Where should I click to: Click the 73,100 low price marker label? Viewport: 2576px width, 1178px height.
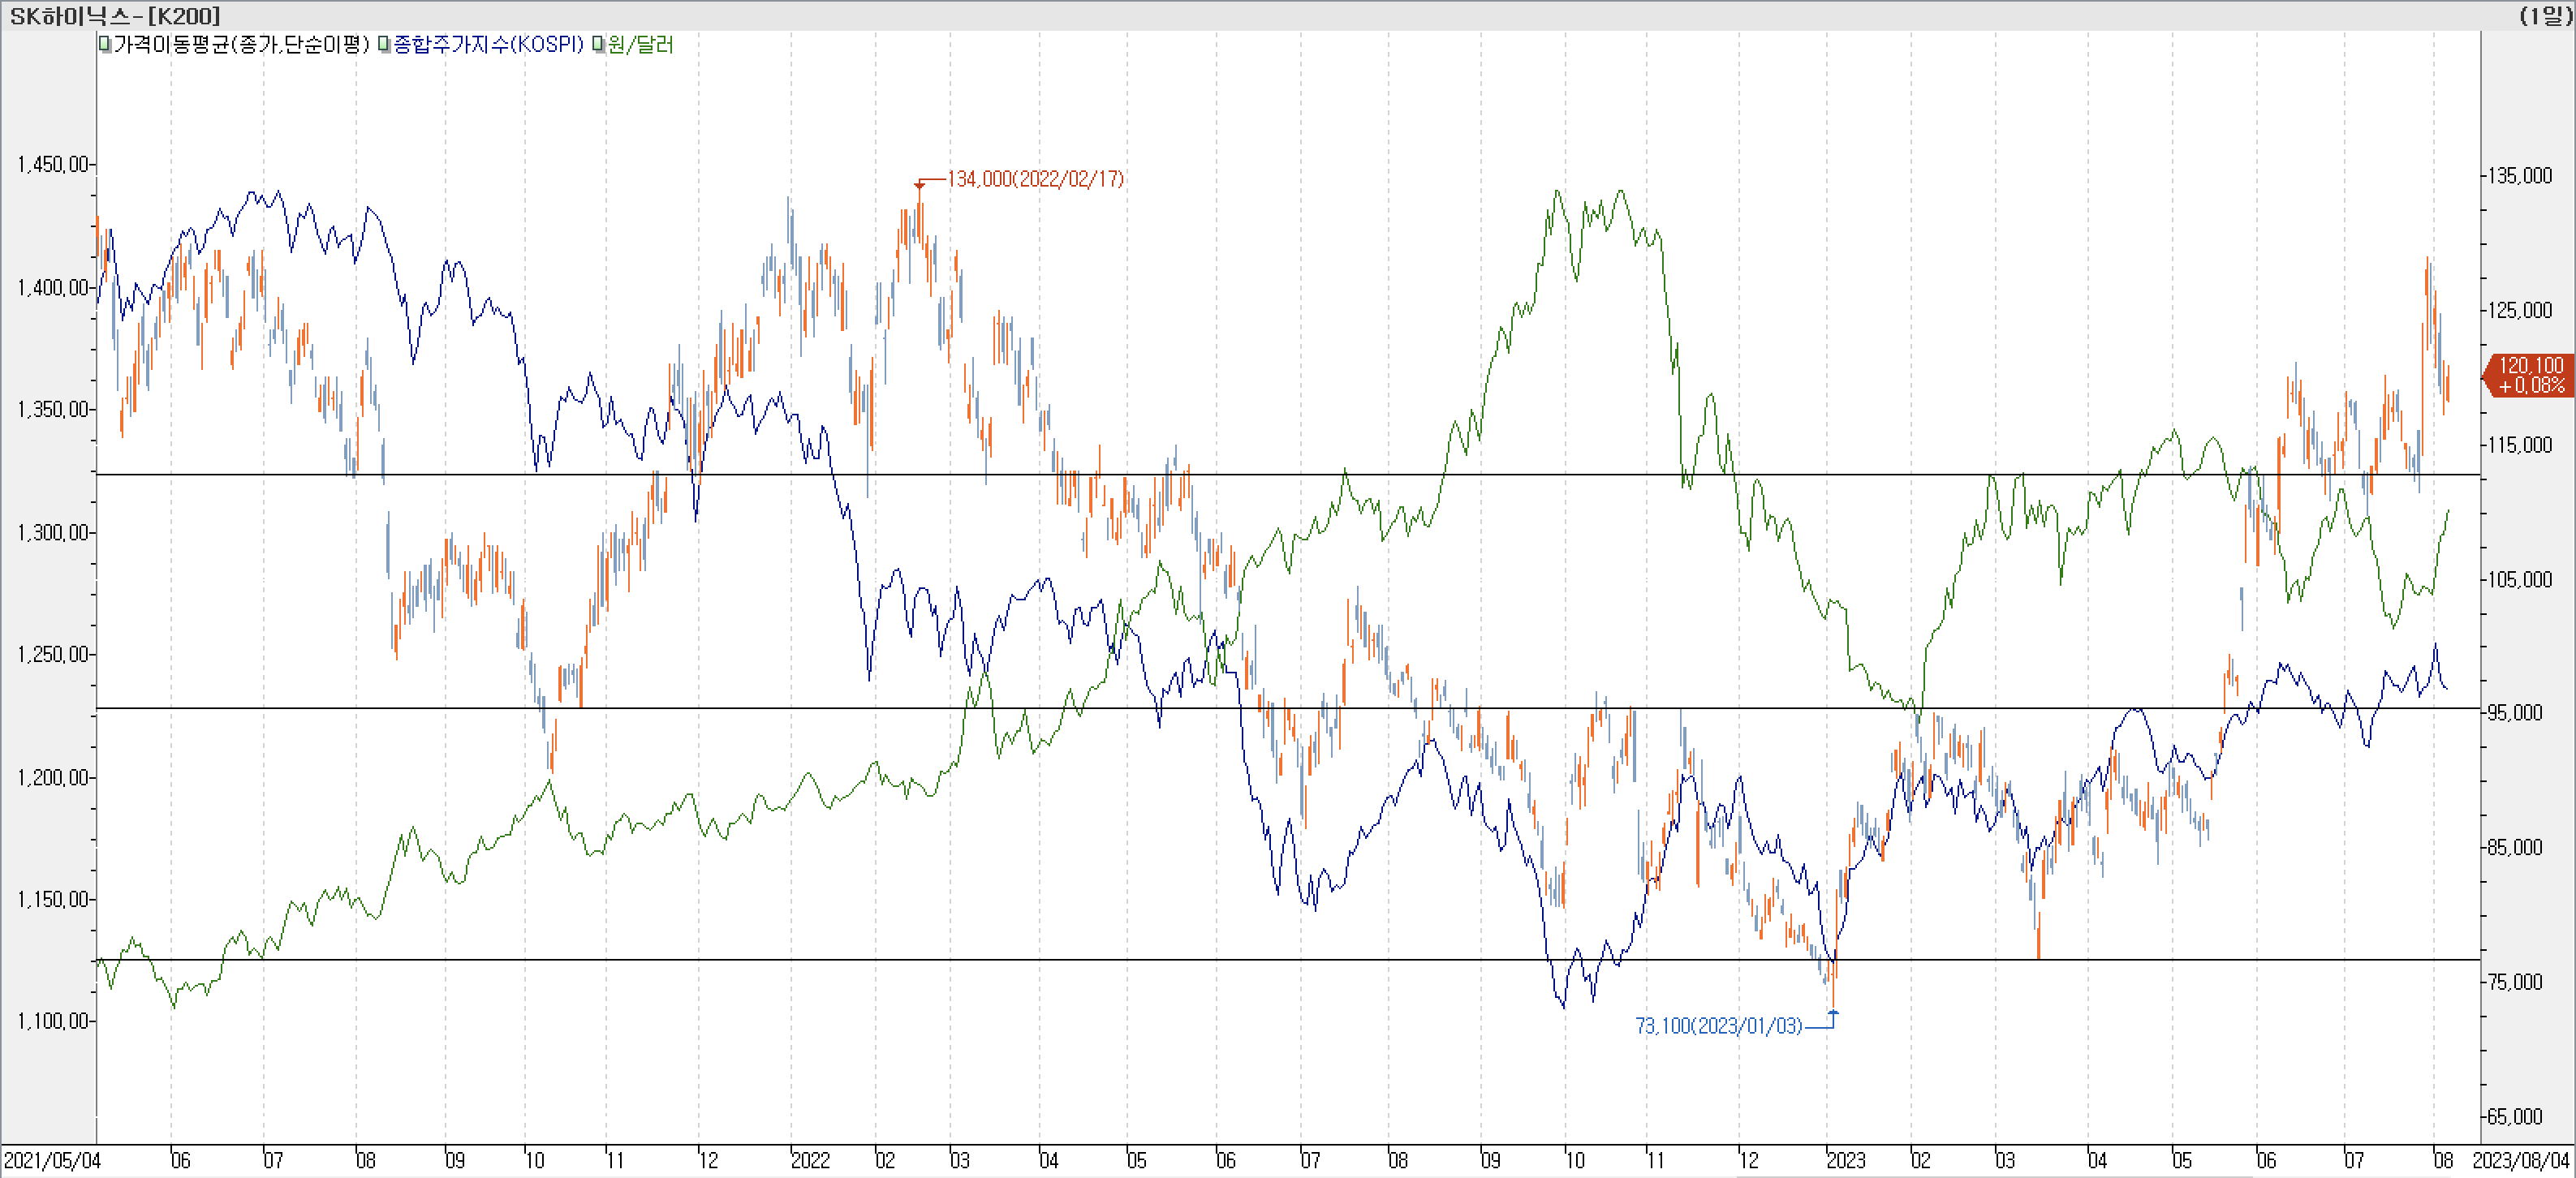(1718, 1026)
